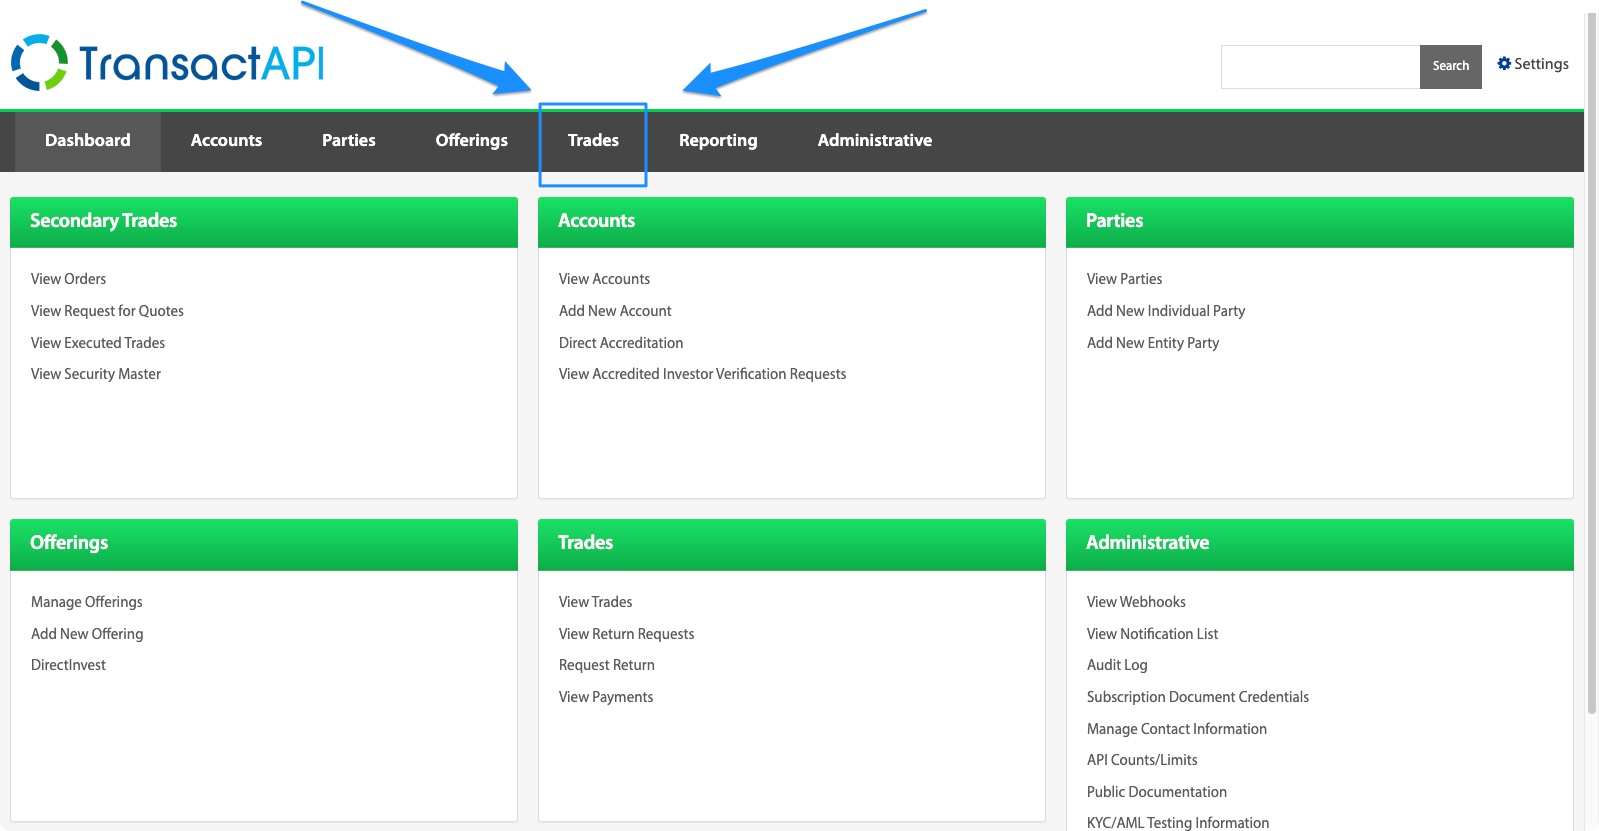The width and height of the screenshot is (1599, 831).
Task: Open View Notification List
Action: (x=1152, y=634)
